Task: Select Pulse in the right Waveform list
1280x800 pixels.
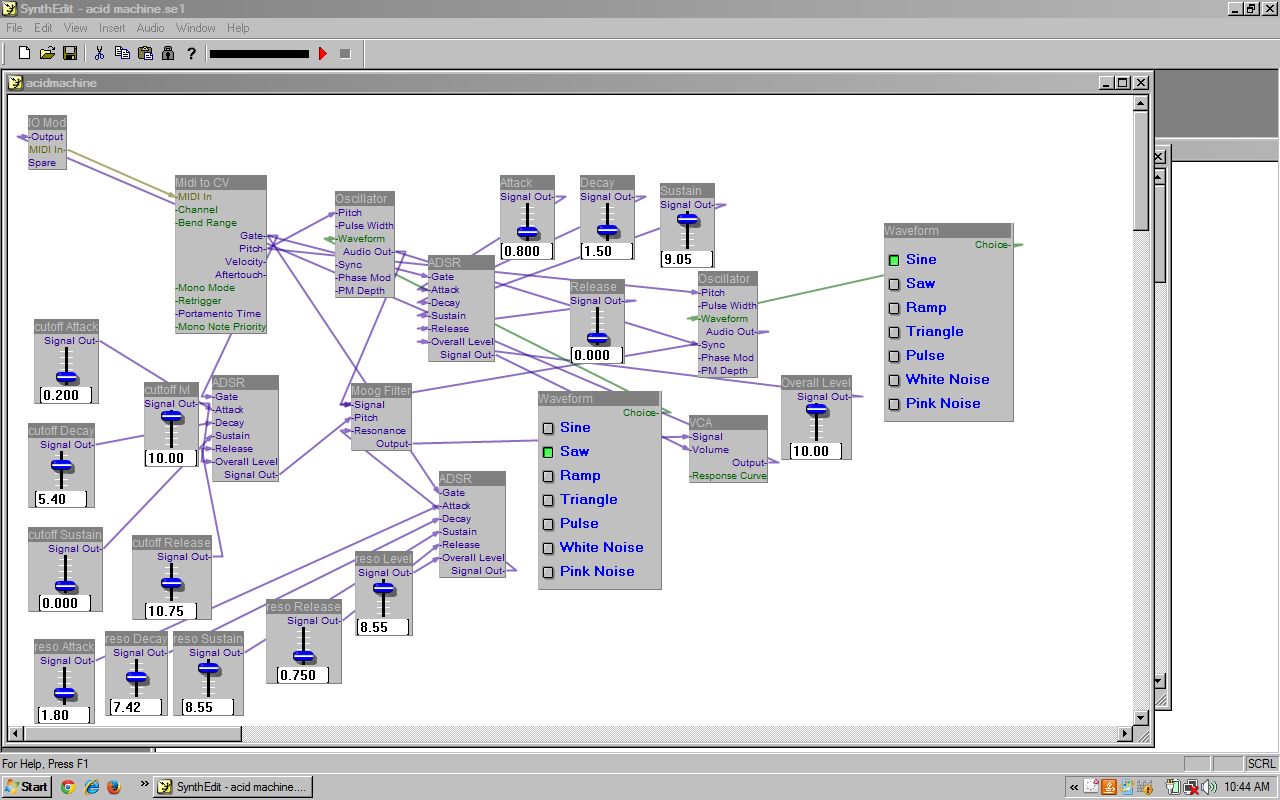Action: point(916,356)
